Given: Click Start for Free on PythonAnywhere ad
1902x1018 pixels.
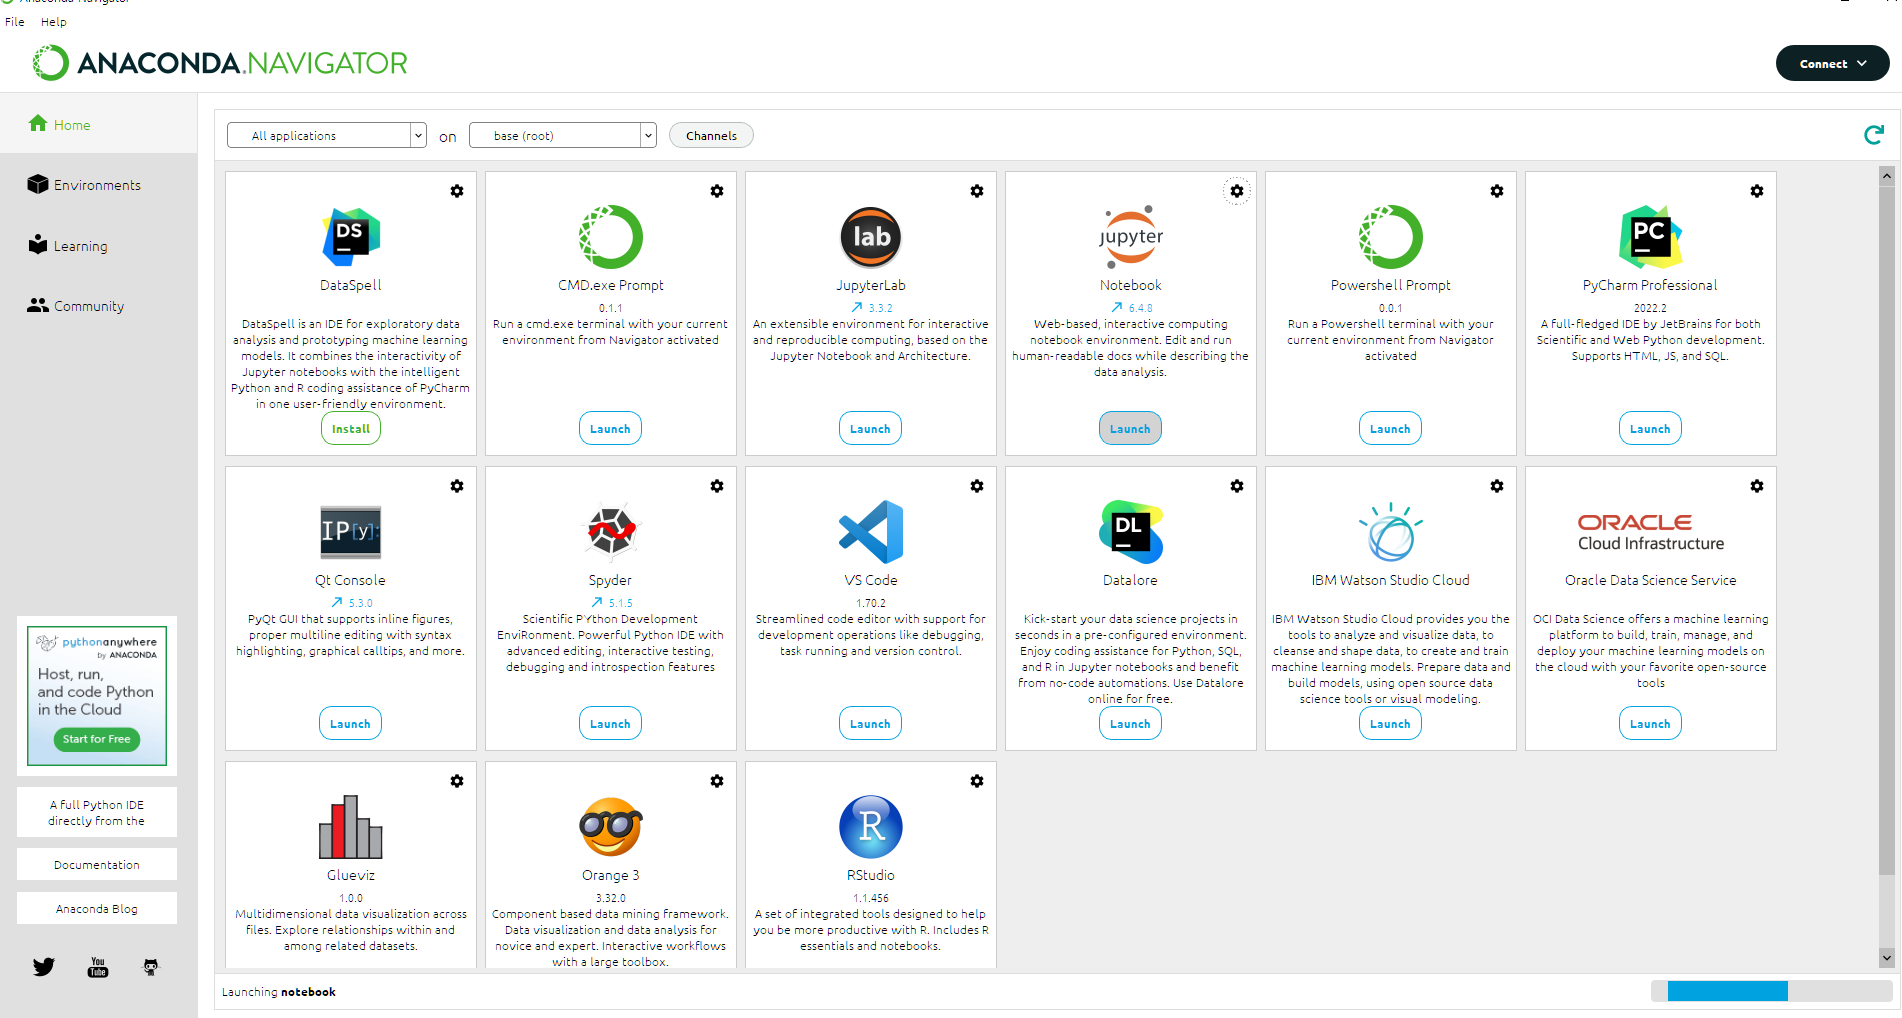Looking at the screenshot, I should click(x=97, y=739).
